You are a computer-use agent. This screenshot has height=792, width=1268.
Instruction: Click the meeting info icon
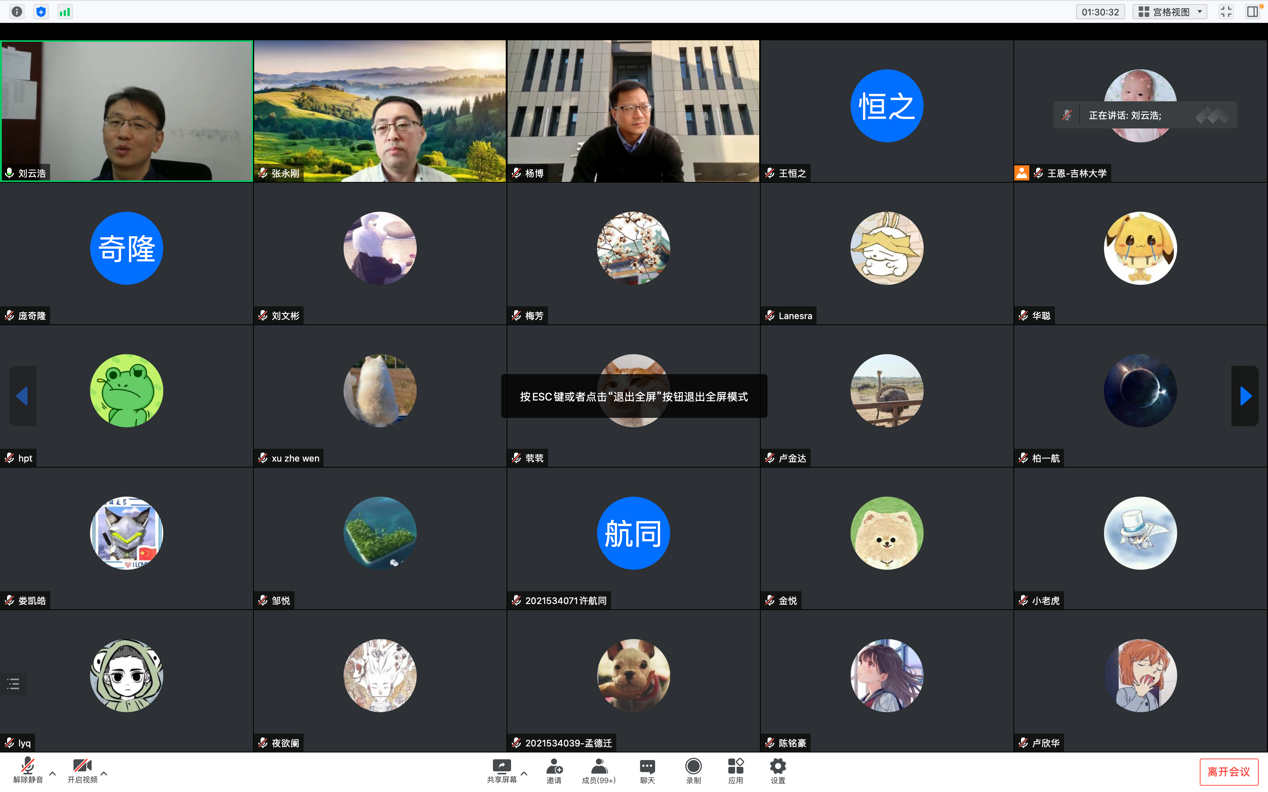[x=17, y=12]
